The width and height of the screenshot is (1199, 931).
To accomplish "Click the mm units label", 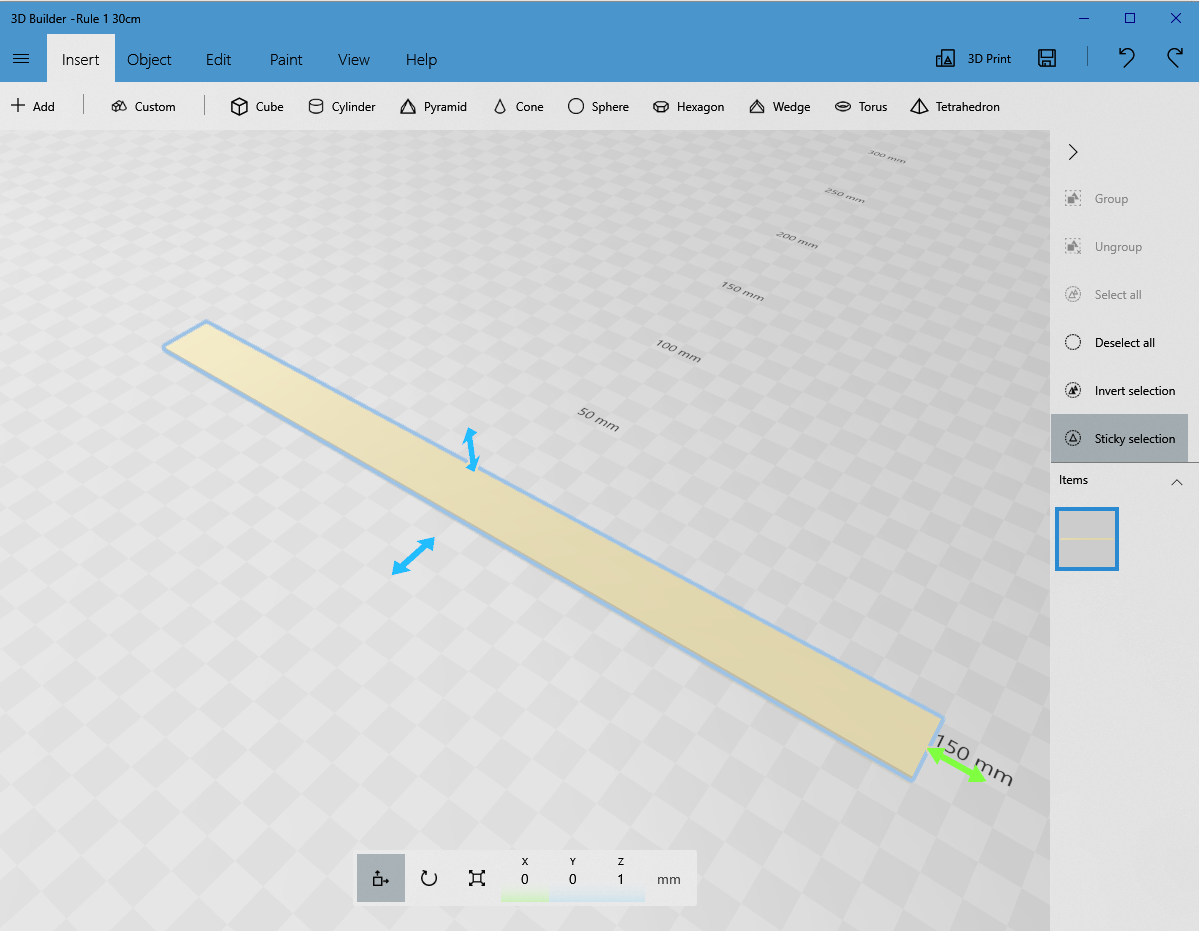I will point(668,880).
